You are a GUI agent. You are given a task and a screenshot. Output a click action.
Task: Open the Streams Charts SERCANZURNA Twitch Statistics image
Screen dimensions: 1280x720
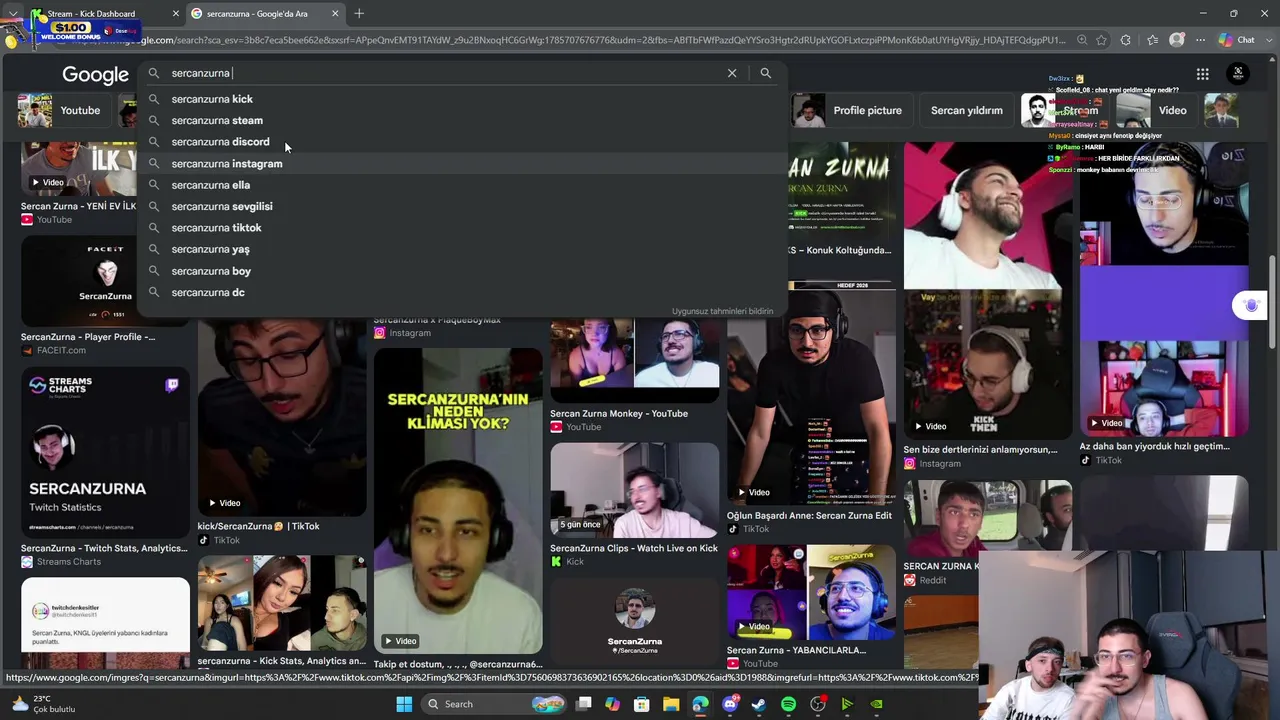point(105,454)
